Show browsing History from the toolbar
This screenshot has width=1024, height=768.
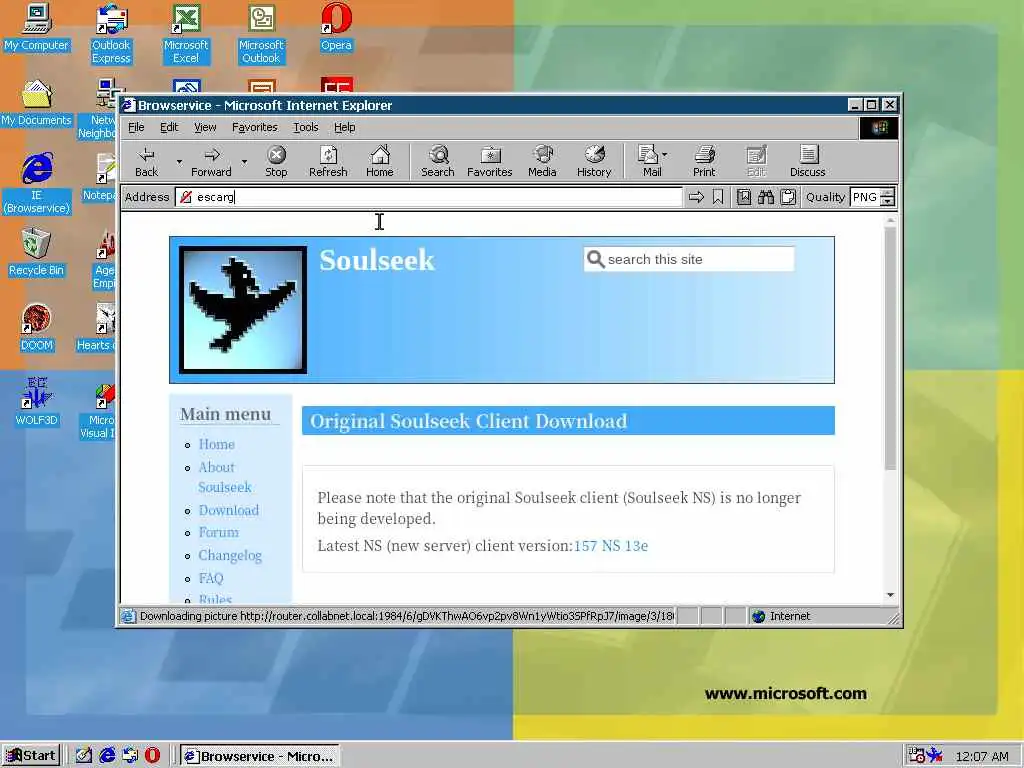point(594,161)
